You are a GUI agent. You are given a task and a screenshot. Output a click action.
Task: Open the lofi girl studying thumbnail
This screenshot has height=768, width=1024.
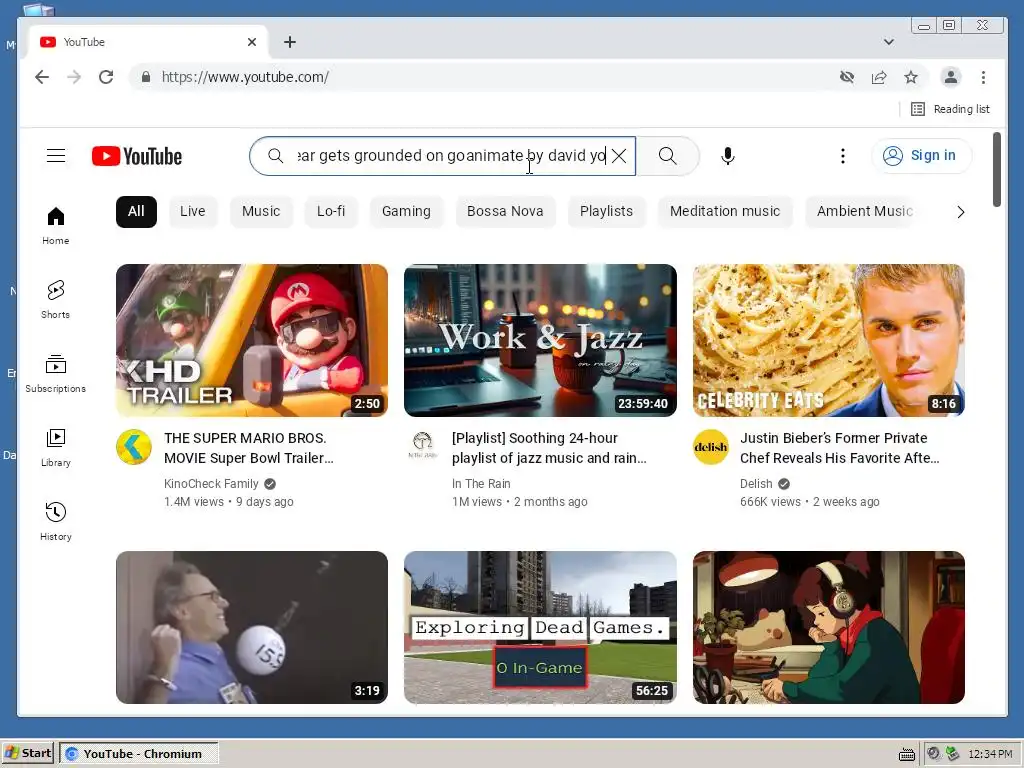click(829, 627)
